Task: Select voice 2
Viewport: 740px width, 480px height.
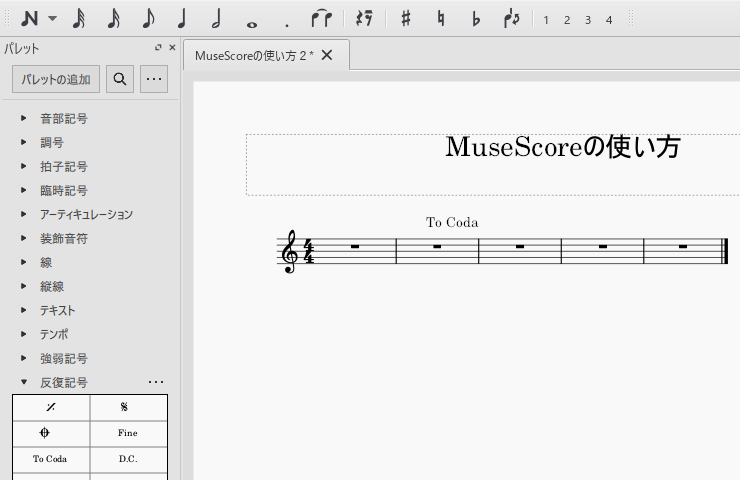Action: coord(567,20)
